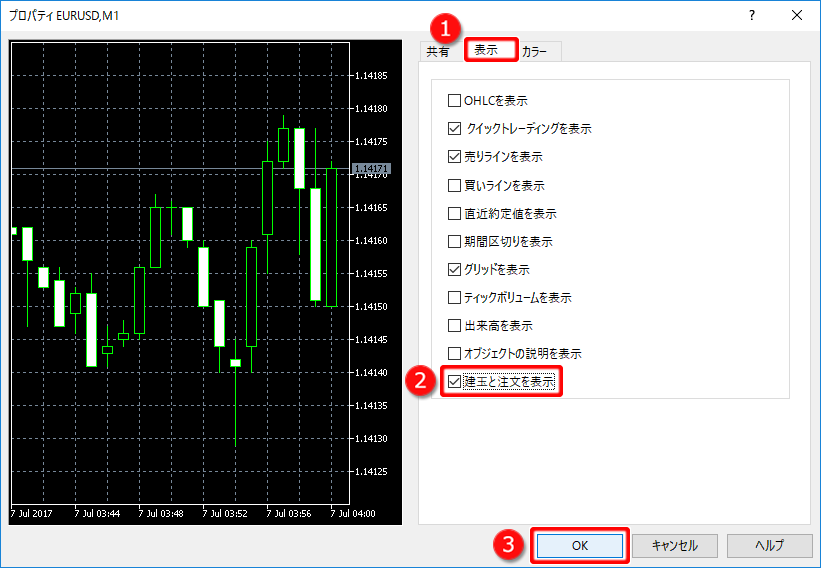Enable the 買いラインを表示 checkbox
The image size is (821, 568).
coord(455,185)
